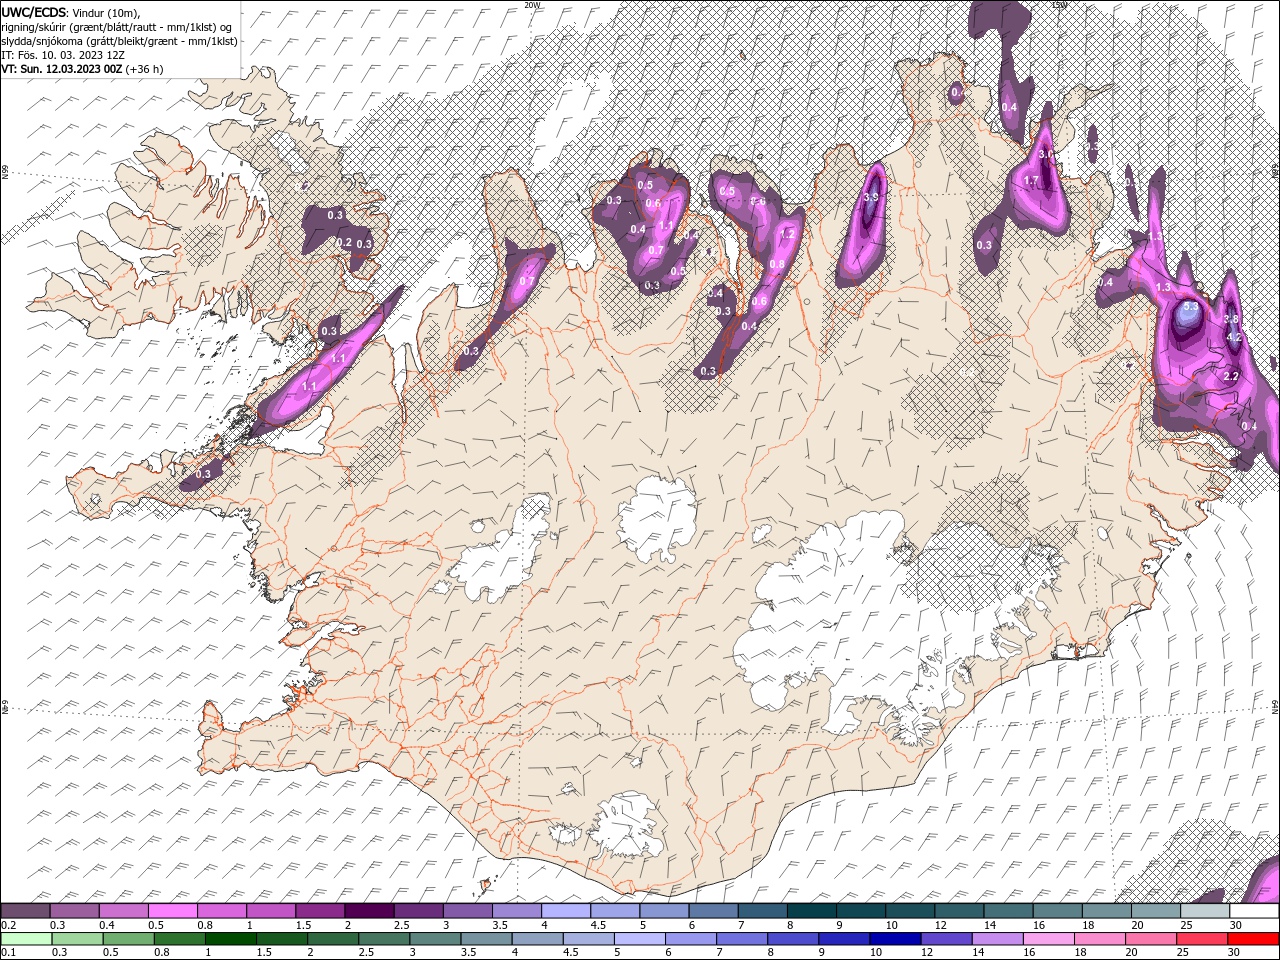The image size is (1280, 960).
Task: Click the bottom-row red swatch labeled 25
Action: (x=1202, y=939)
